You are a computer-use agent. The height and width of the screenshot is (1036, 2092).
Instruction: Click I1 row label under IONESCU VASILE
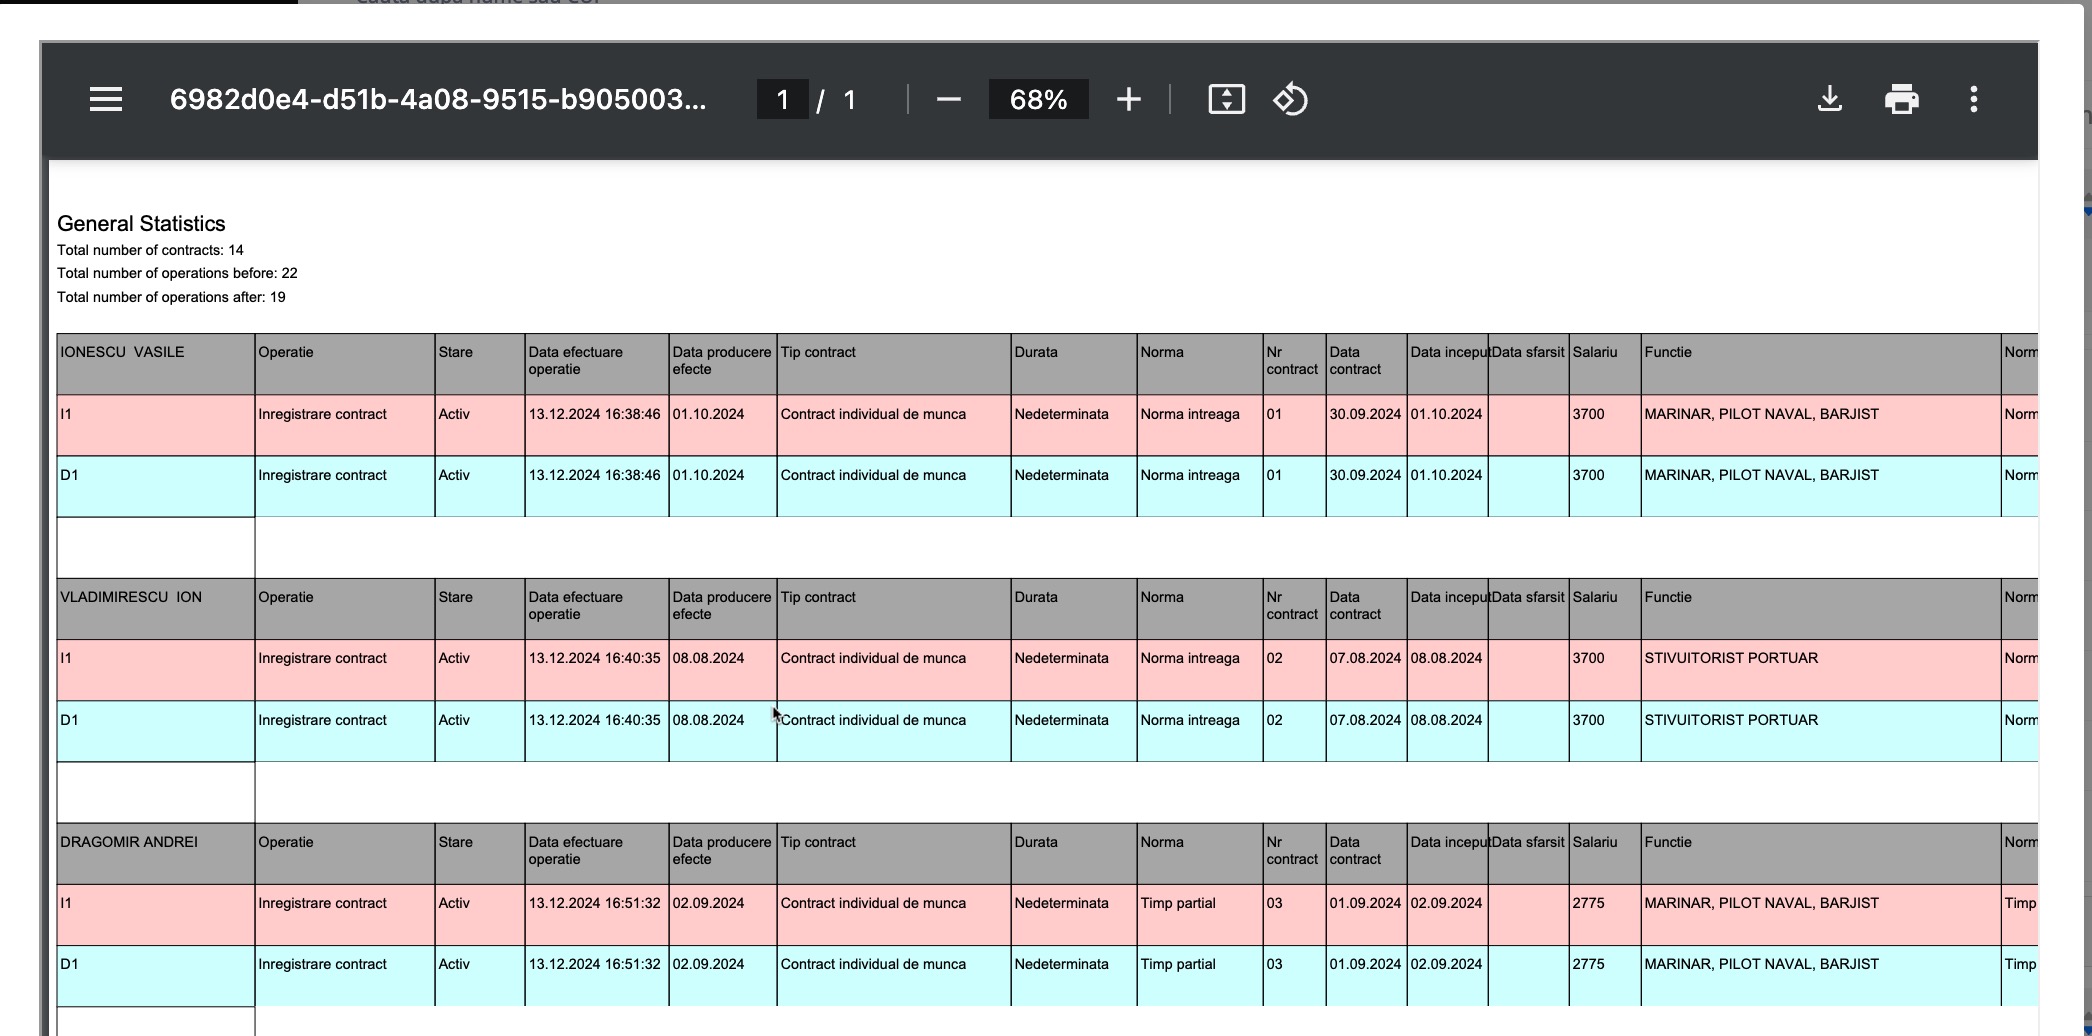66,414
